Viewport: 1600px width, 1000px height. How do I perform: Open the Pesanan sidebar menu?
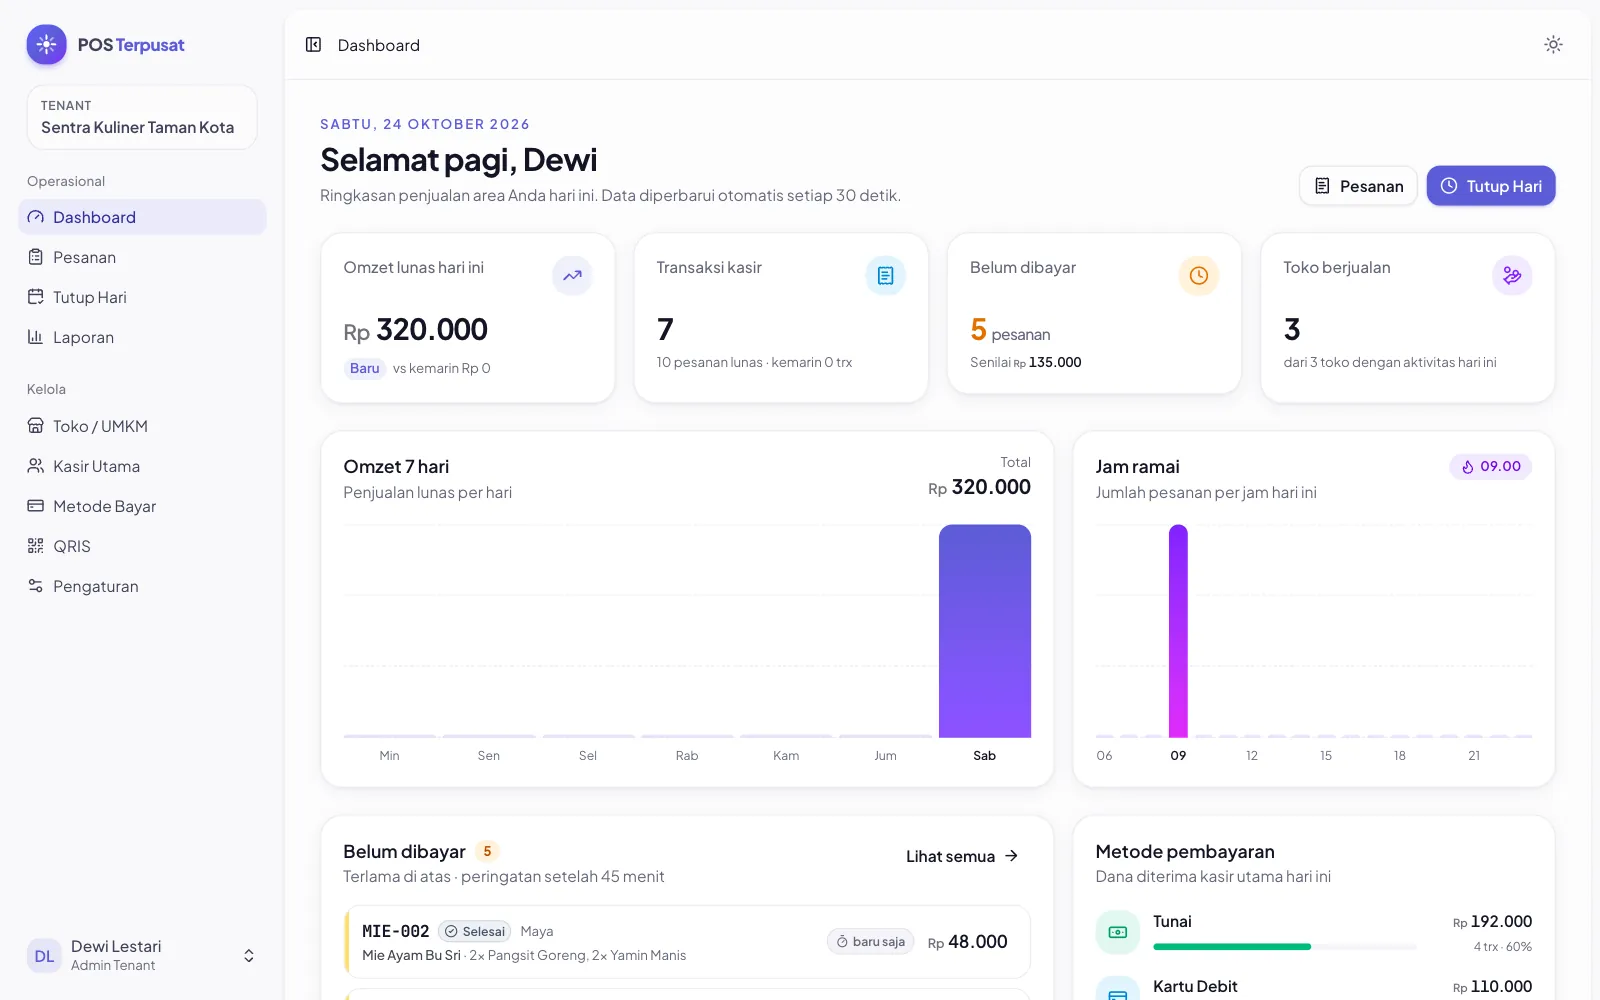pyautogui.click(x=142, y=257)
